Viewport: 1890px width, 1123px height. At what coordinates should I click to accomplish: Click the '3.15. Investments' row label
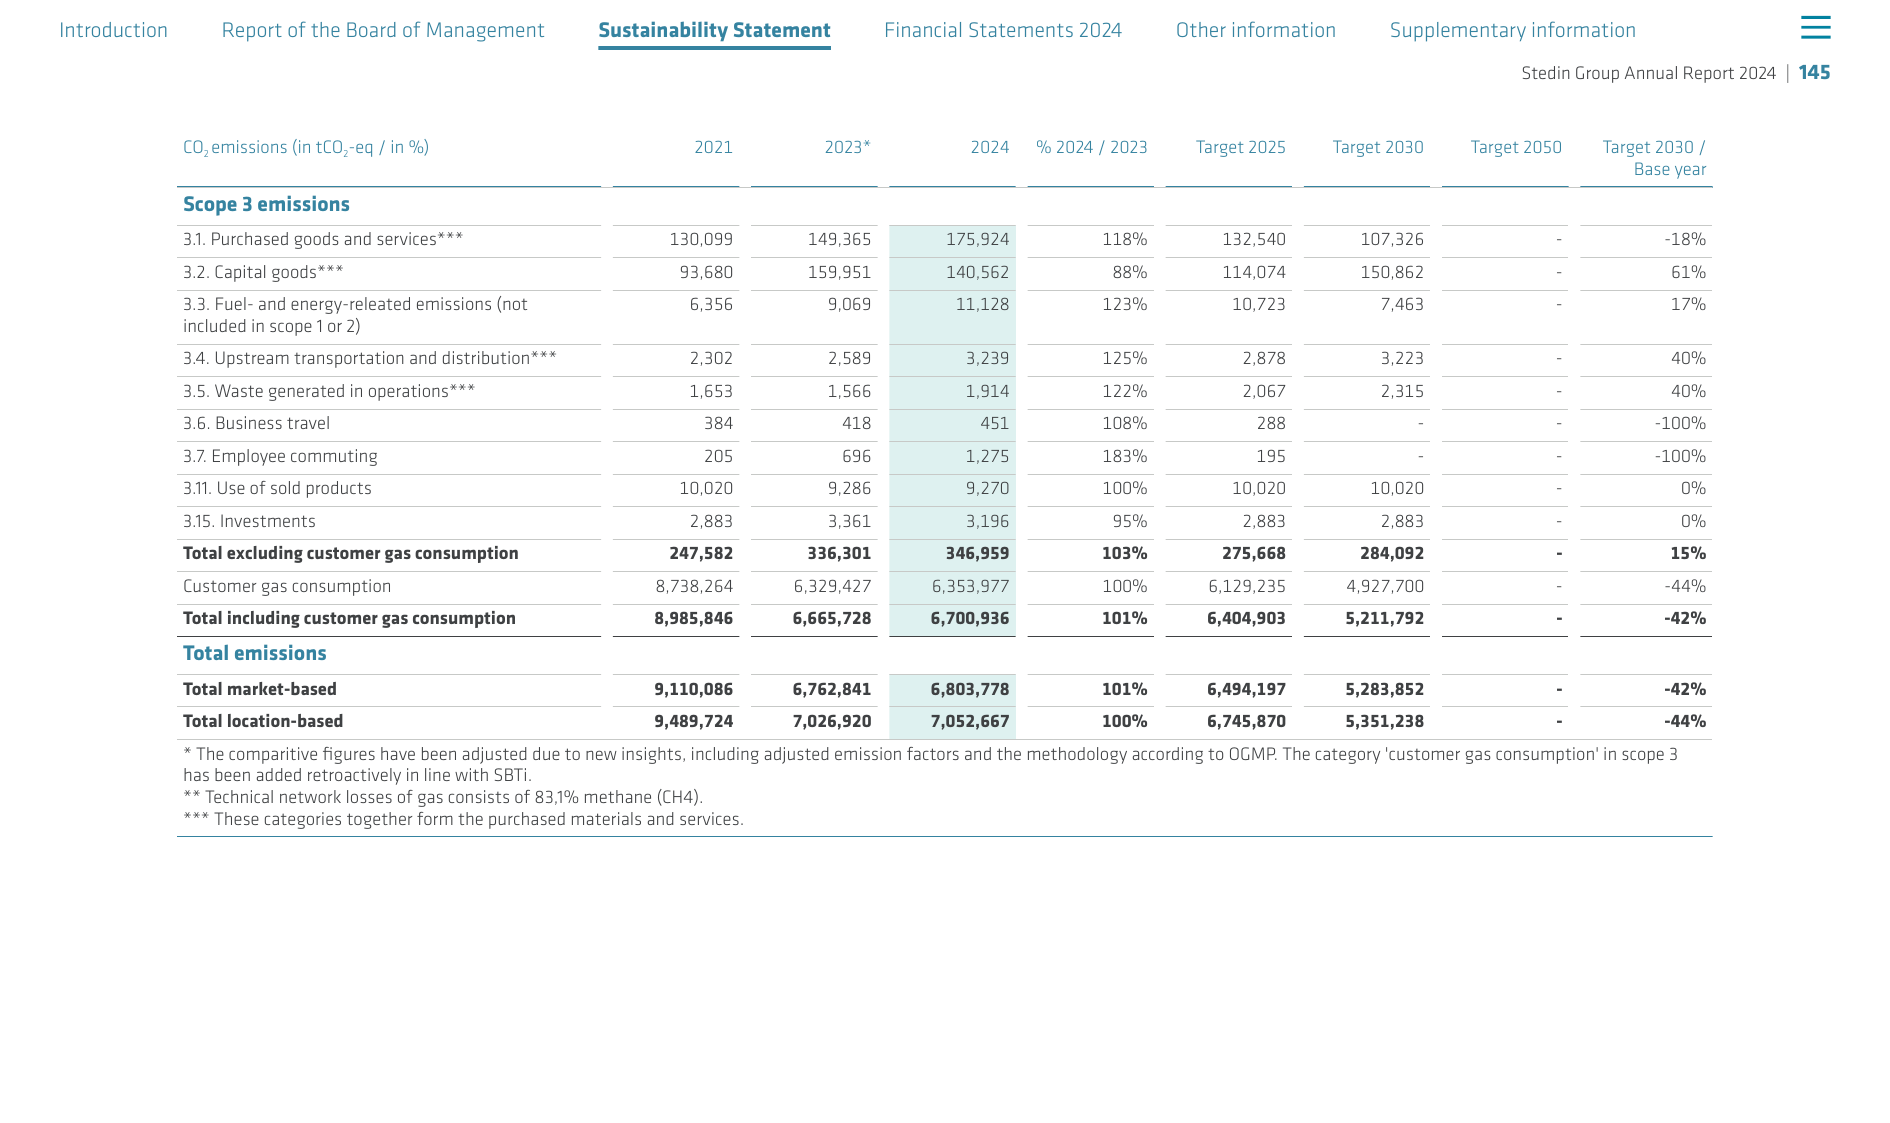click(x=249, y=521)
